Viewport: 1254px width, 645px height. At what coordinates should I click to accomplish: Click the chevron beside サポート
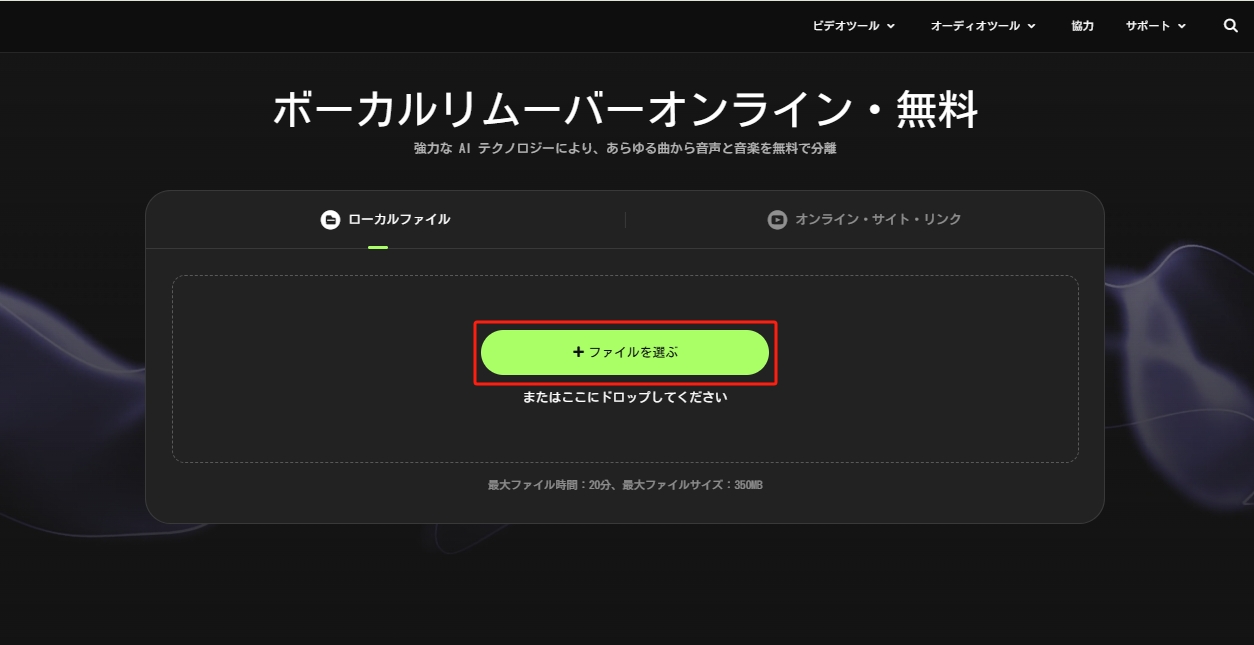click(x=1180, y=25)
